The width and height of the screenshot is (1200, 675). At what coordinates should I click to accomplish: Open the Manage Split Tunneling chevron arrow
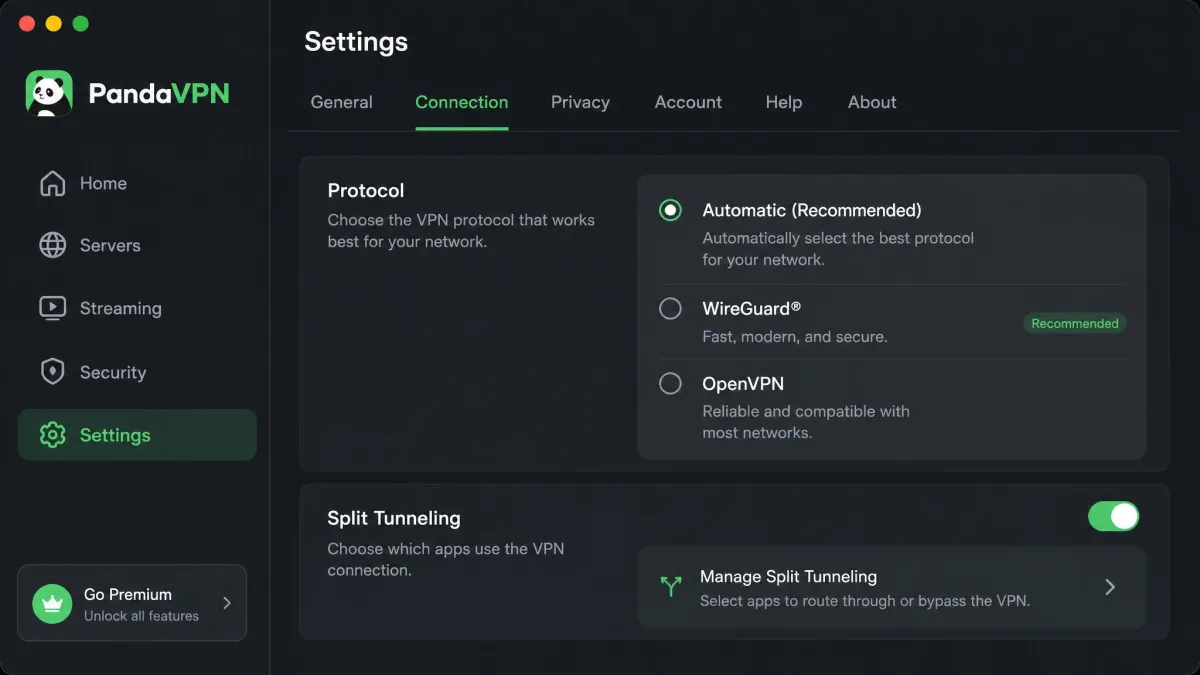pos(1110,587)
